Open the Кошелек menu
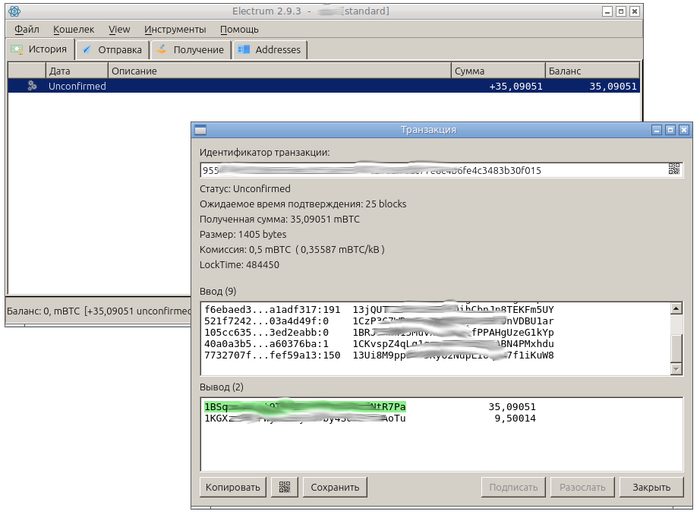The width and height of the screenshot is (700, 518). pyautogui.click(x=74, y=29)
